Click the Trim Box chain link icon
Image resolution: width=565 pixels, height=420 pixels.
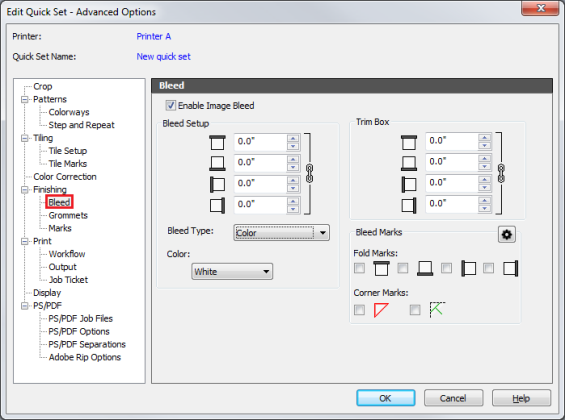click(x=501, y=173)
